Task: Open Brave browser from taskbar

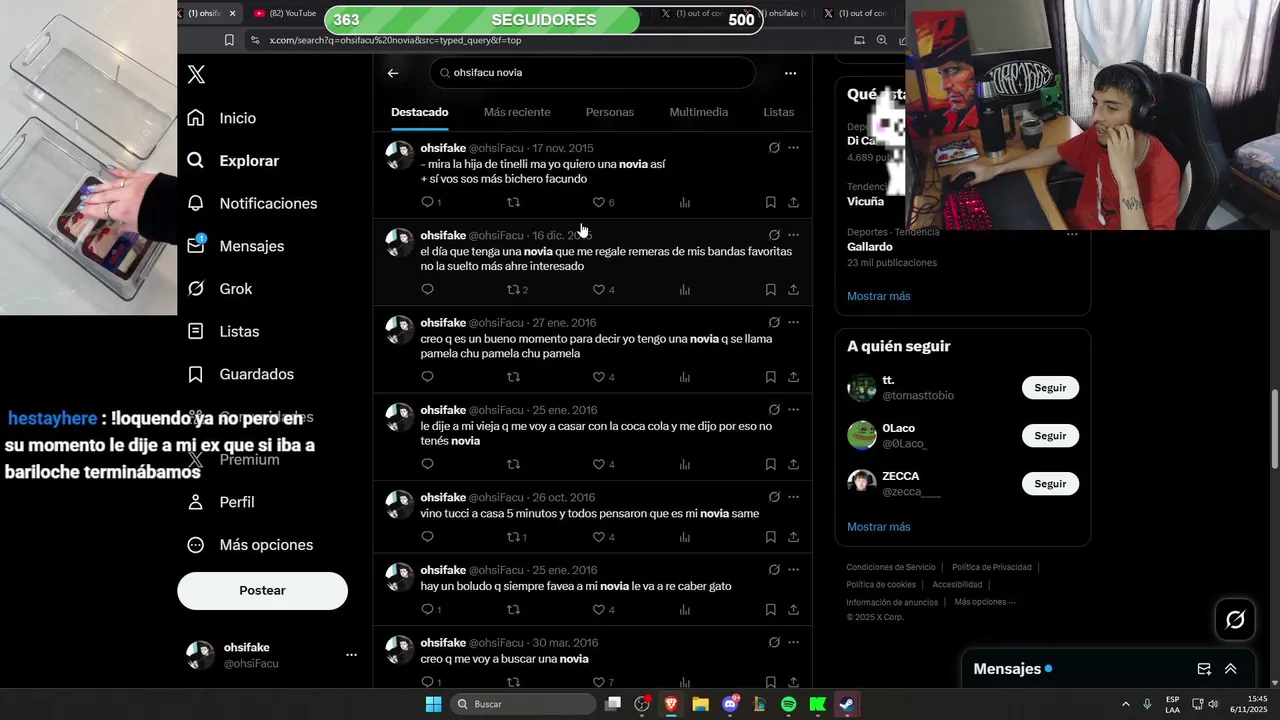Action: click(x=670, y=704)
